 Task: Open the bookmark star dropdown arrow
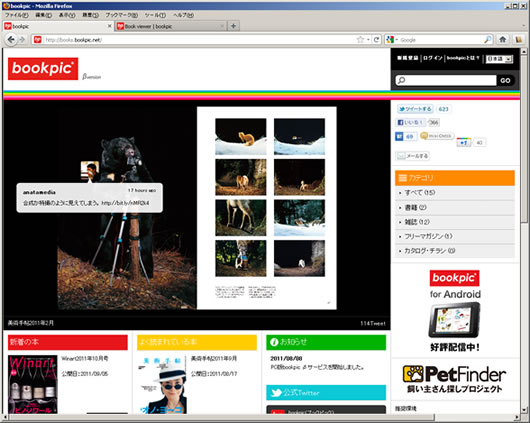(x=368, y=40)
